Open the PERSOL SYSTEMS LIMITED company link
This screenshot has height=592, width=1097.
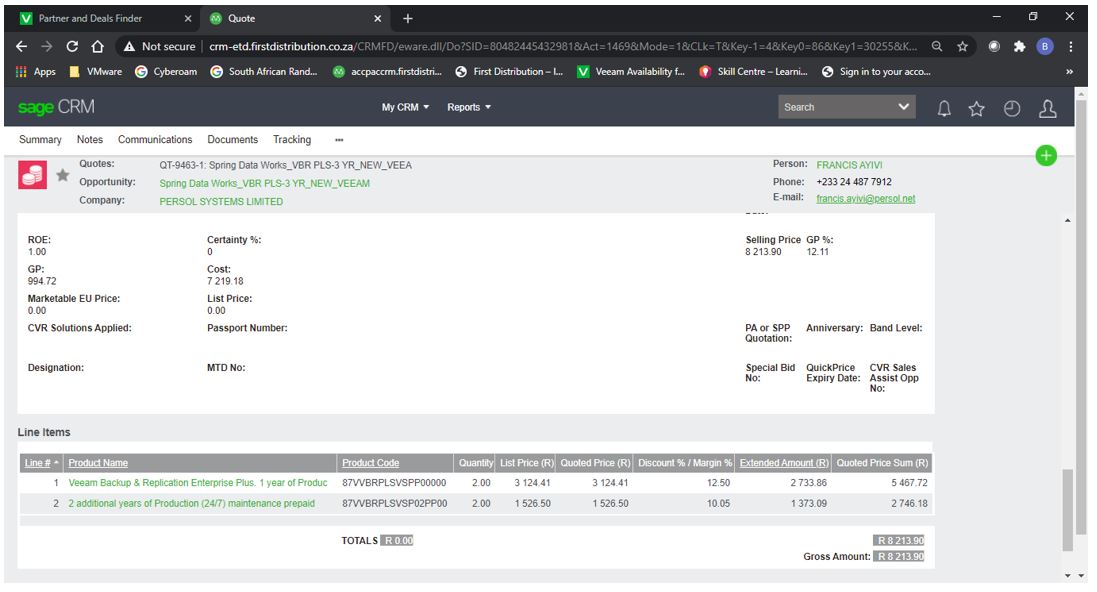tap(221, 202)
